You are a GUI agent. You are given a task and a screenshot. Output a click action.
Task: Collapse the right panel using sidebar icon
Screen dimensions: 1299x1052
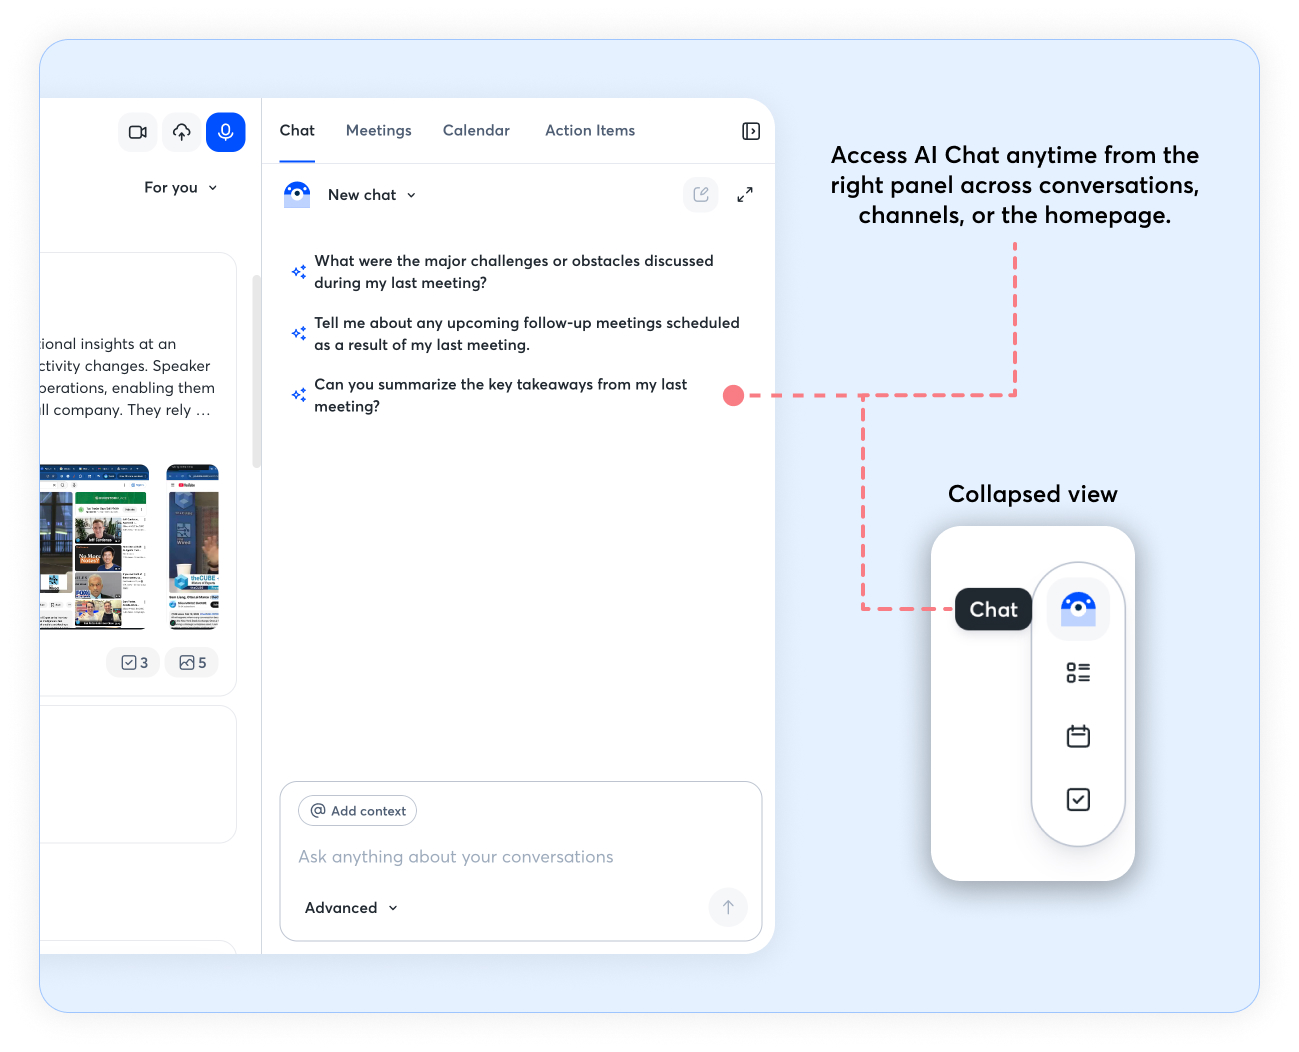(751, 131)
